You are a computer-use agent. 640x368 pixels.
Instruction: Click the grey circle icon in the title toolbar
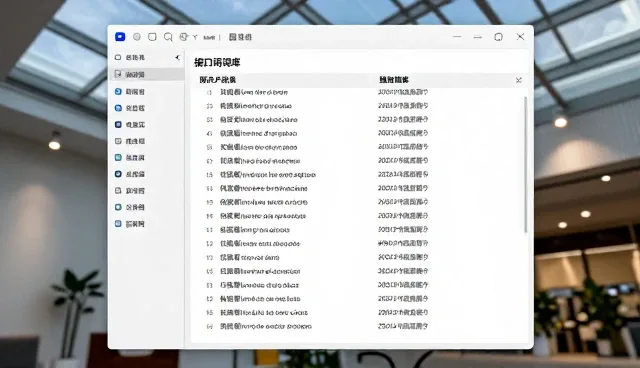point(137,37)
